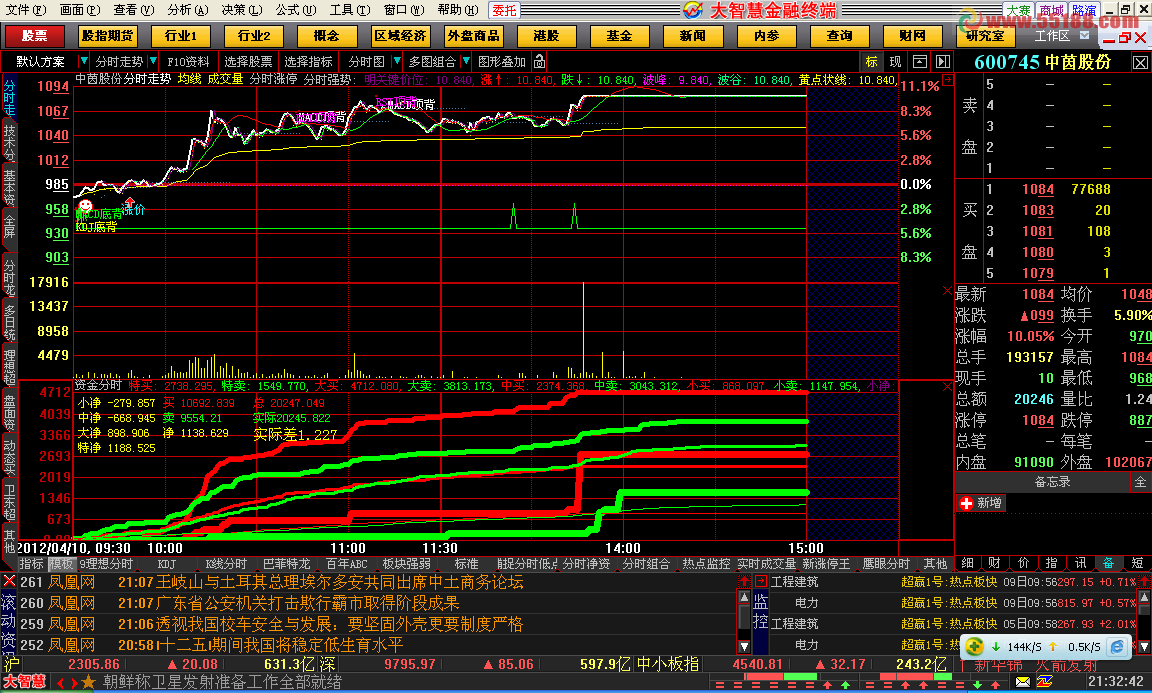This screenshot has height=693, width=1152.
Task: Click the icon right of the envelope
Action: click(x=1043, y=682)
